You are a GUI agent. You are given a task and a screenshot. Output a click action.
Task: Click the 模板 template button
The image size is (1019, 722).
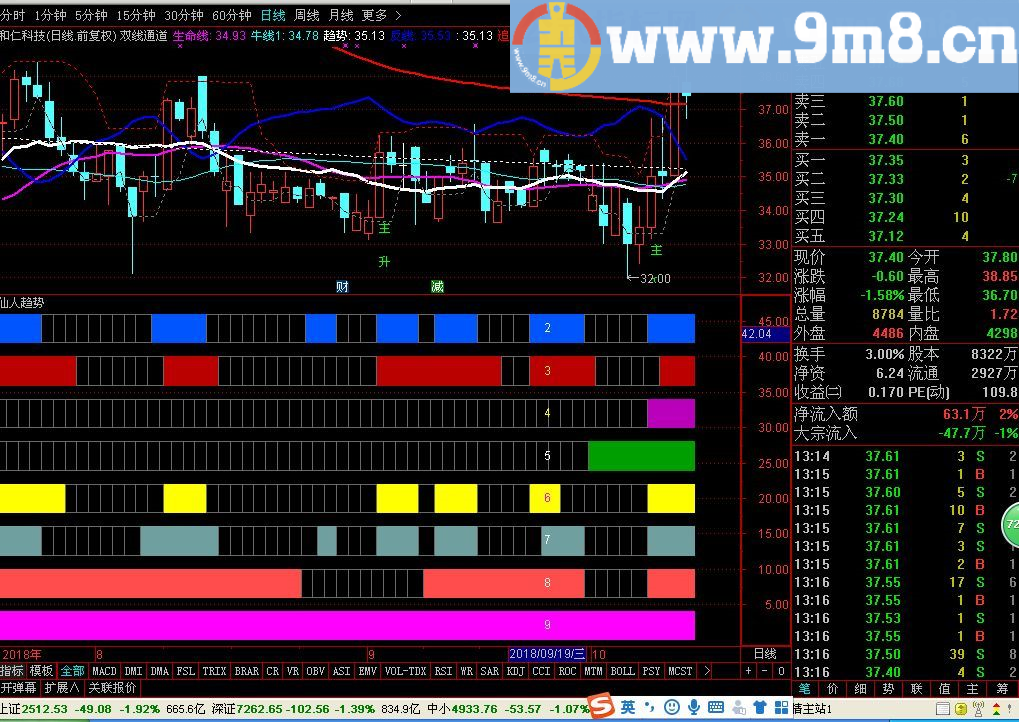pyautogui.click(x=41, y=671)
